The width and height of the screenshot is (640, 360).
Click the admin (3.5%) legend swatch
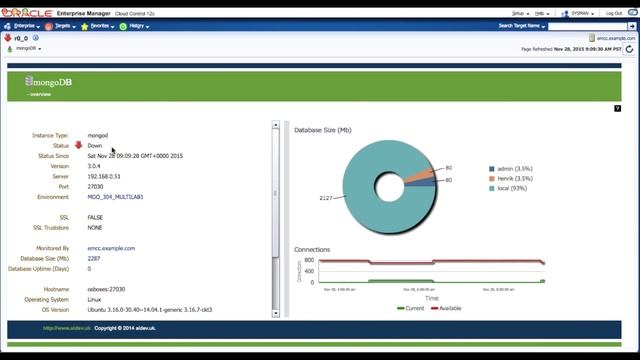coord(491,169)
